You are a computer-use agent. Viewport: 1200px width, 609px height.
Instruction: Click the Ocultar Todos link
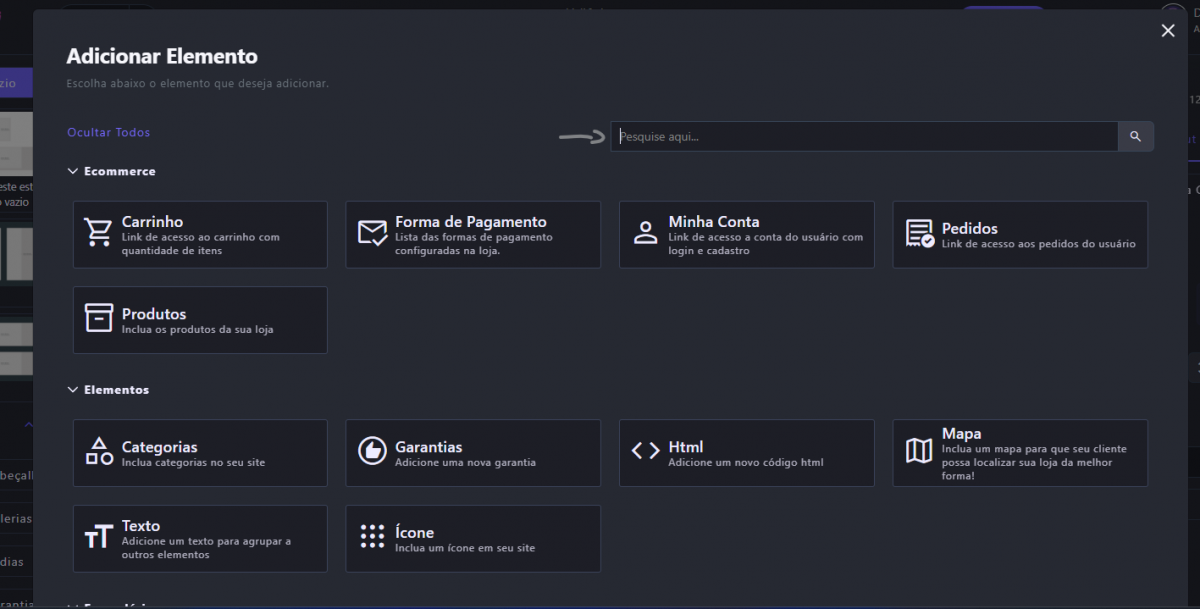pos(108,132)
